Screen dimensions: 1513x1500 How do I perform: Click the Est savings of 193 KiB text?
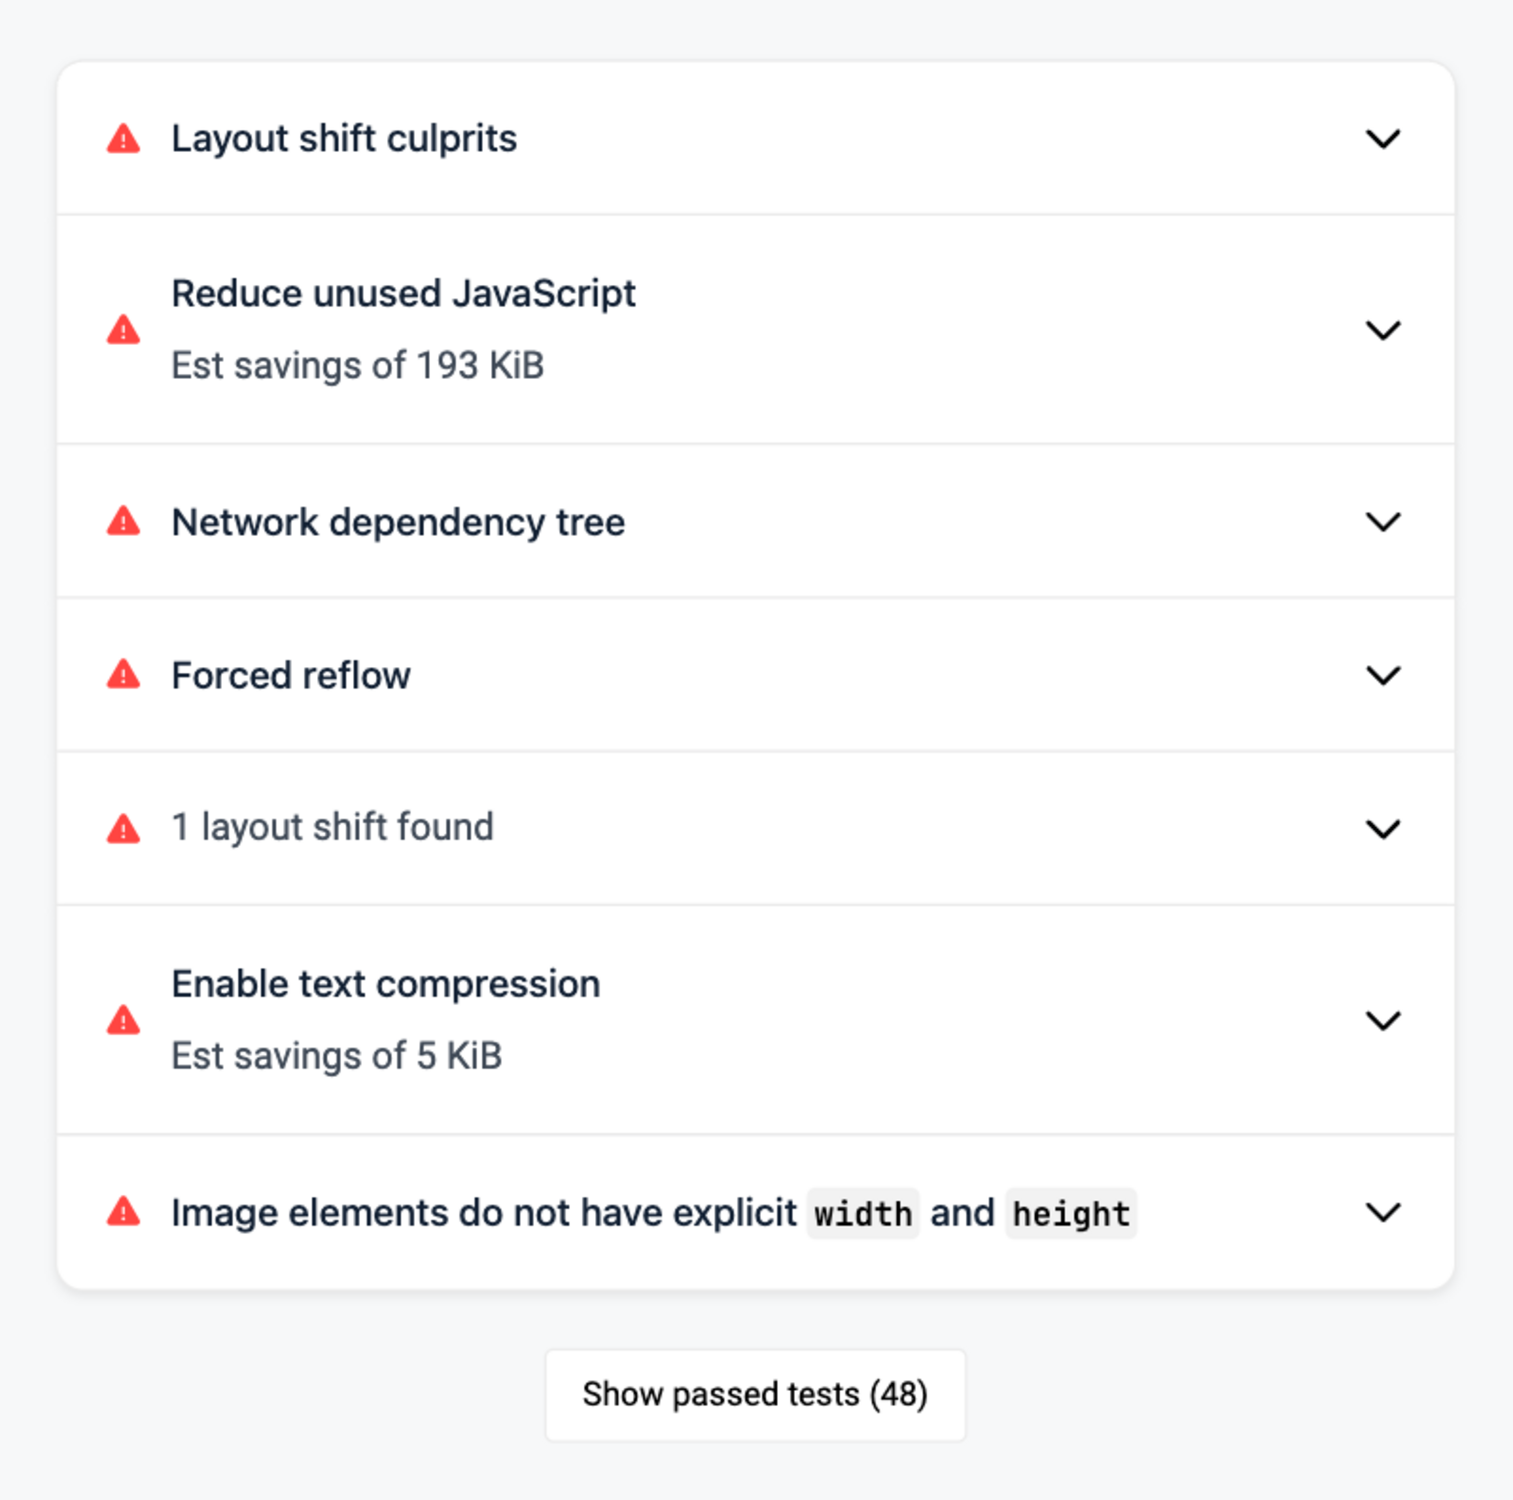tap(357, 366)
